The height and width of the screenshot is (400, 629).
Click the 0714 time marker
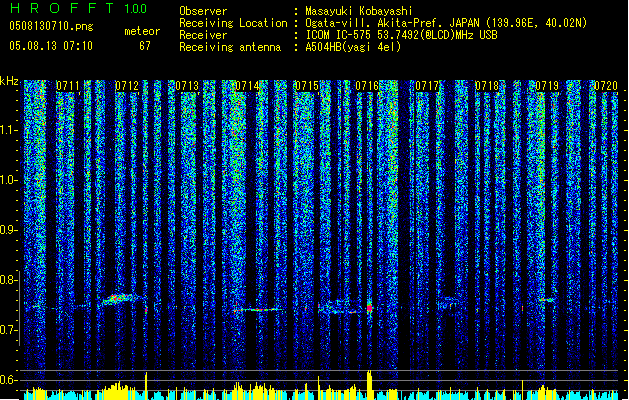pyautogui.click(x=247, y=86)
